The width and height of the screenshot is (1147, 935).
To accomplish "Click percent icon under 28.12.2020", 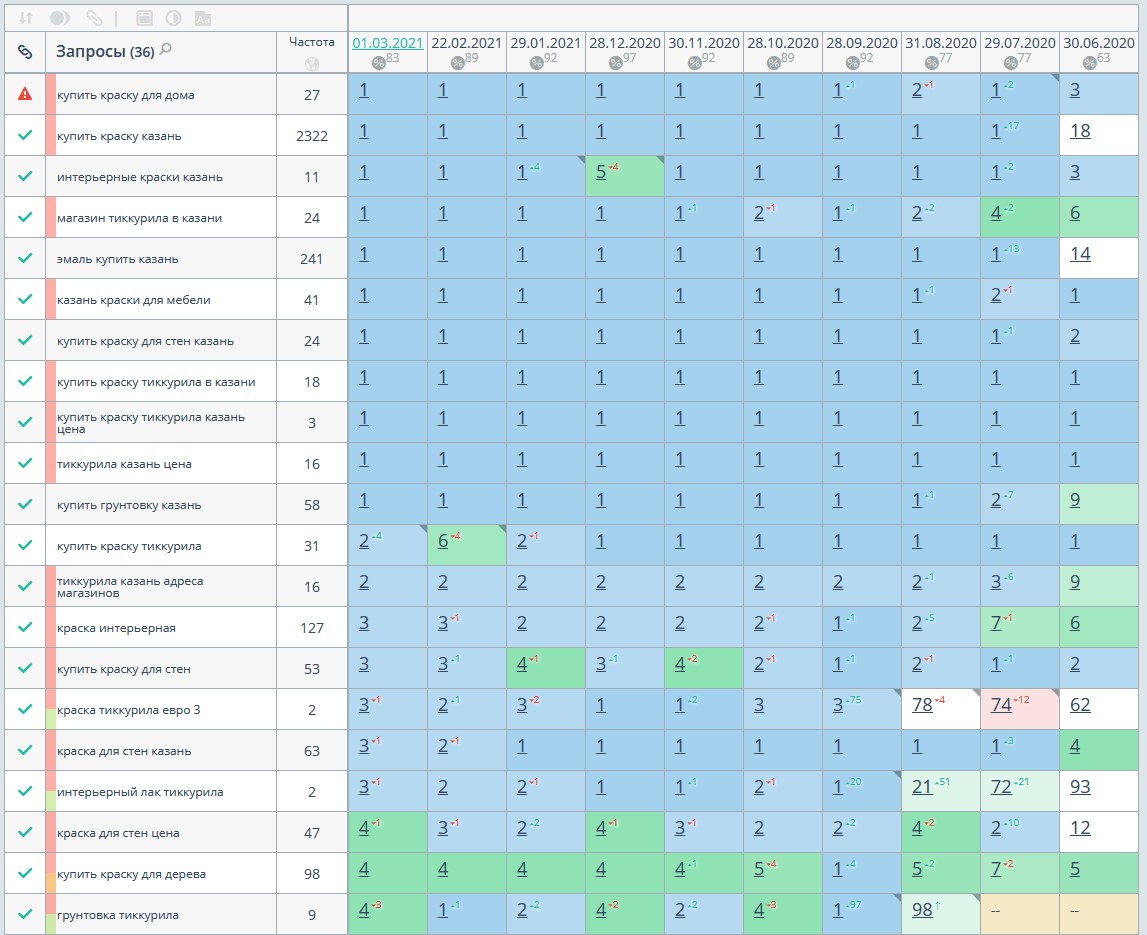I will click(616, 62).
